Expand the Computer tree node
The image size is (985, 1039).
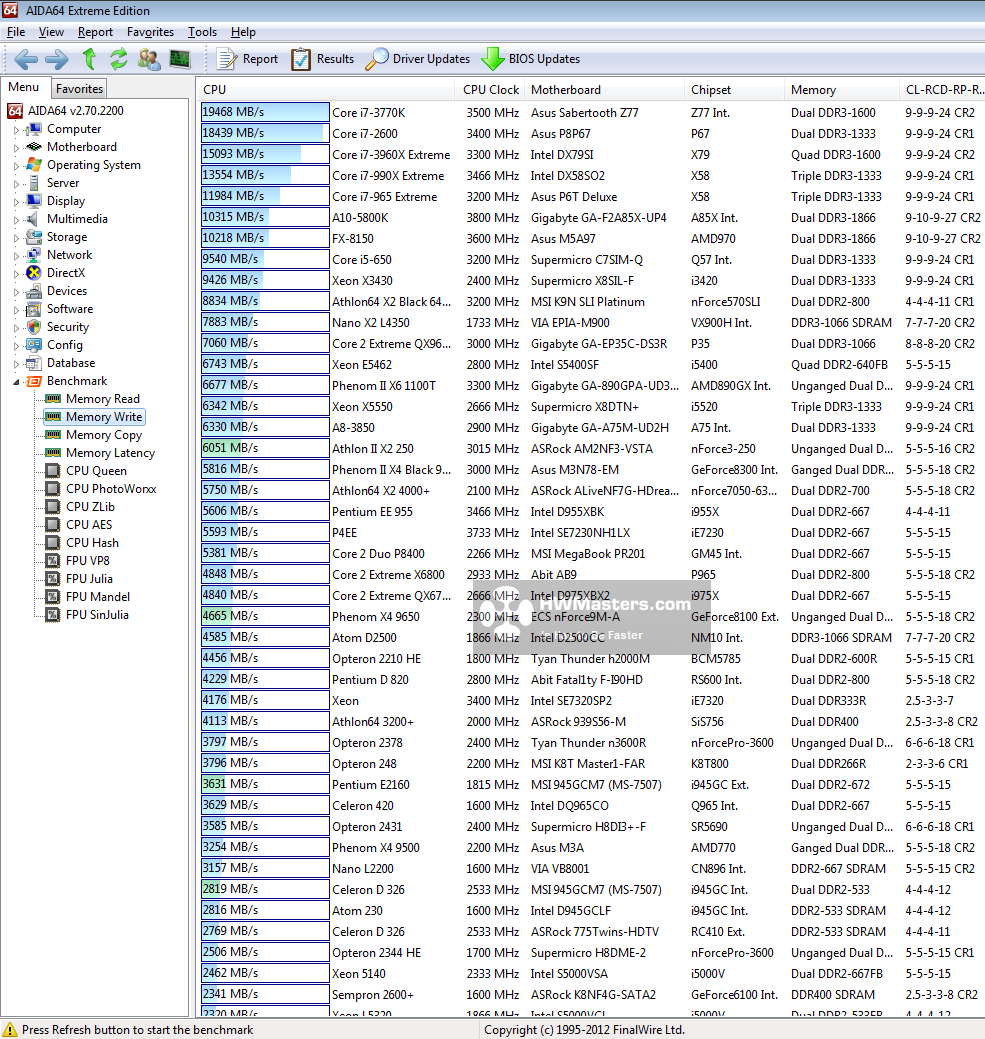(x=17, y=129)
